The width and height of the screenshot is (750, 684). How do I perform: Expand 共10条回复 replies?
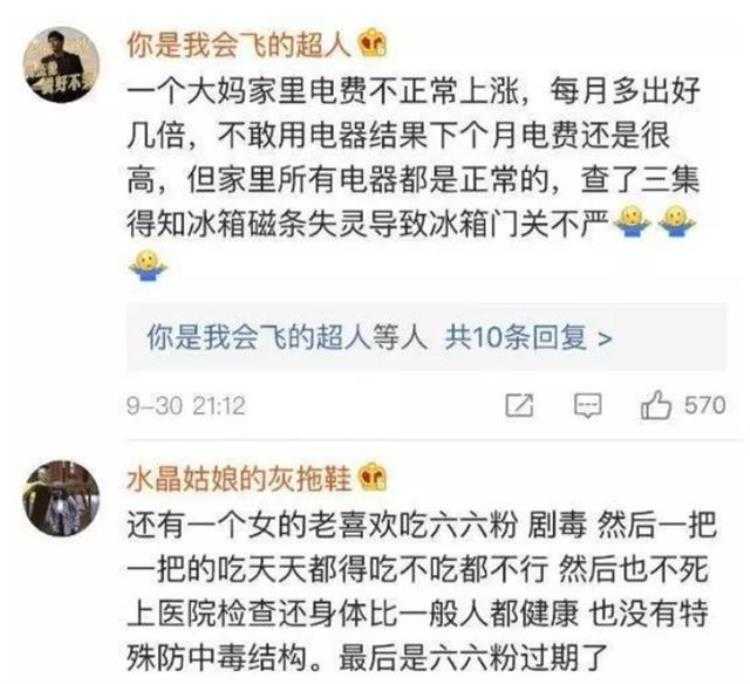[516, 337]
